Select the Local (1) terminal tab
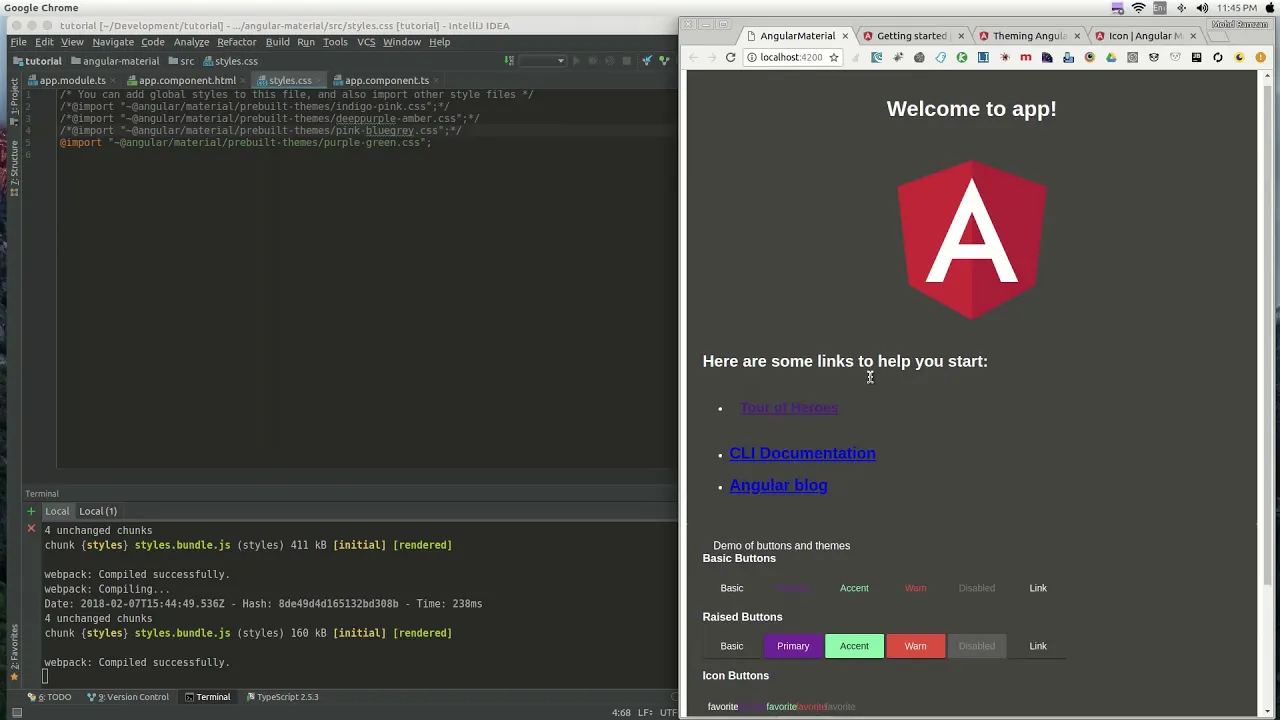Image resolution: width=1280 pixels, height=720 pixels. pyautogui.click(x=98, y=511)
